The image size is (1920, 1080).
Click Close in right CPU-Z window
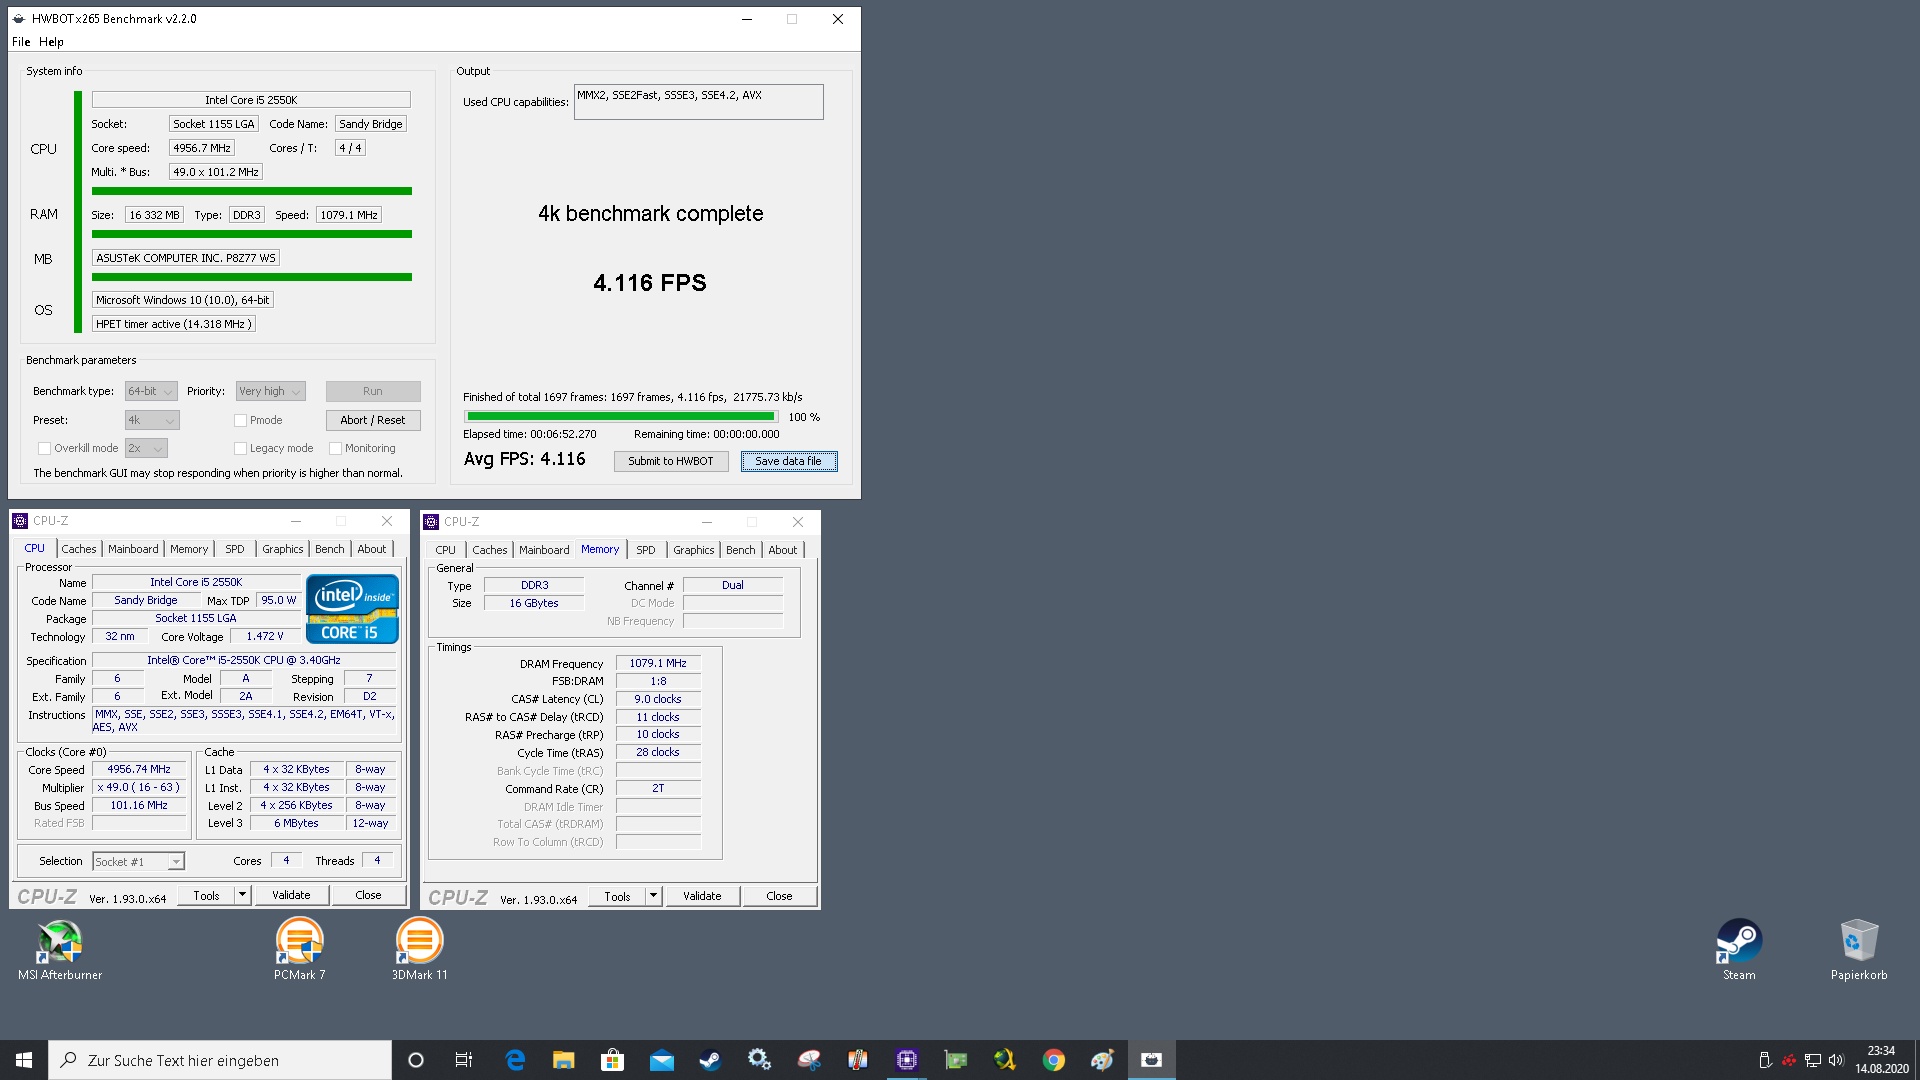pyautogui.click(x=779, y=897)
